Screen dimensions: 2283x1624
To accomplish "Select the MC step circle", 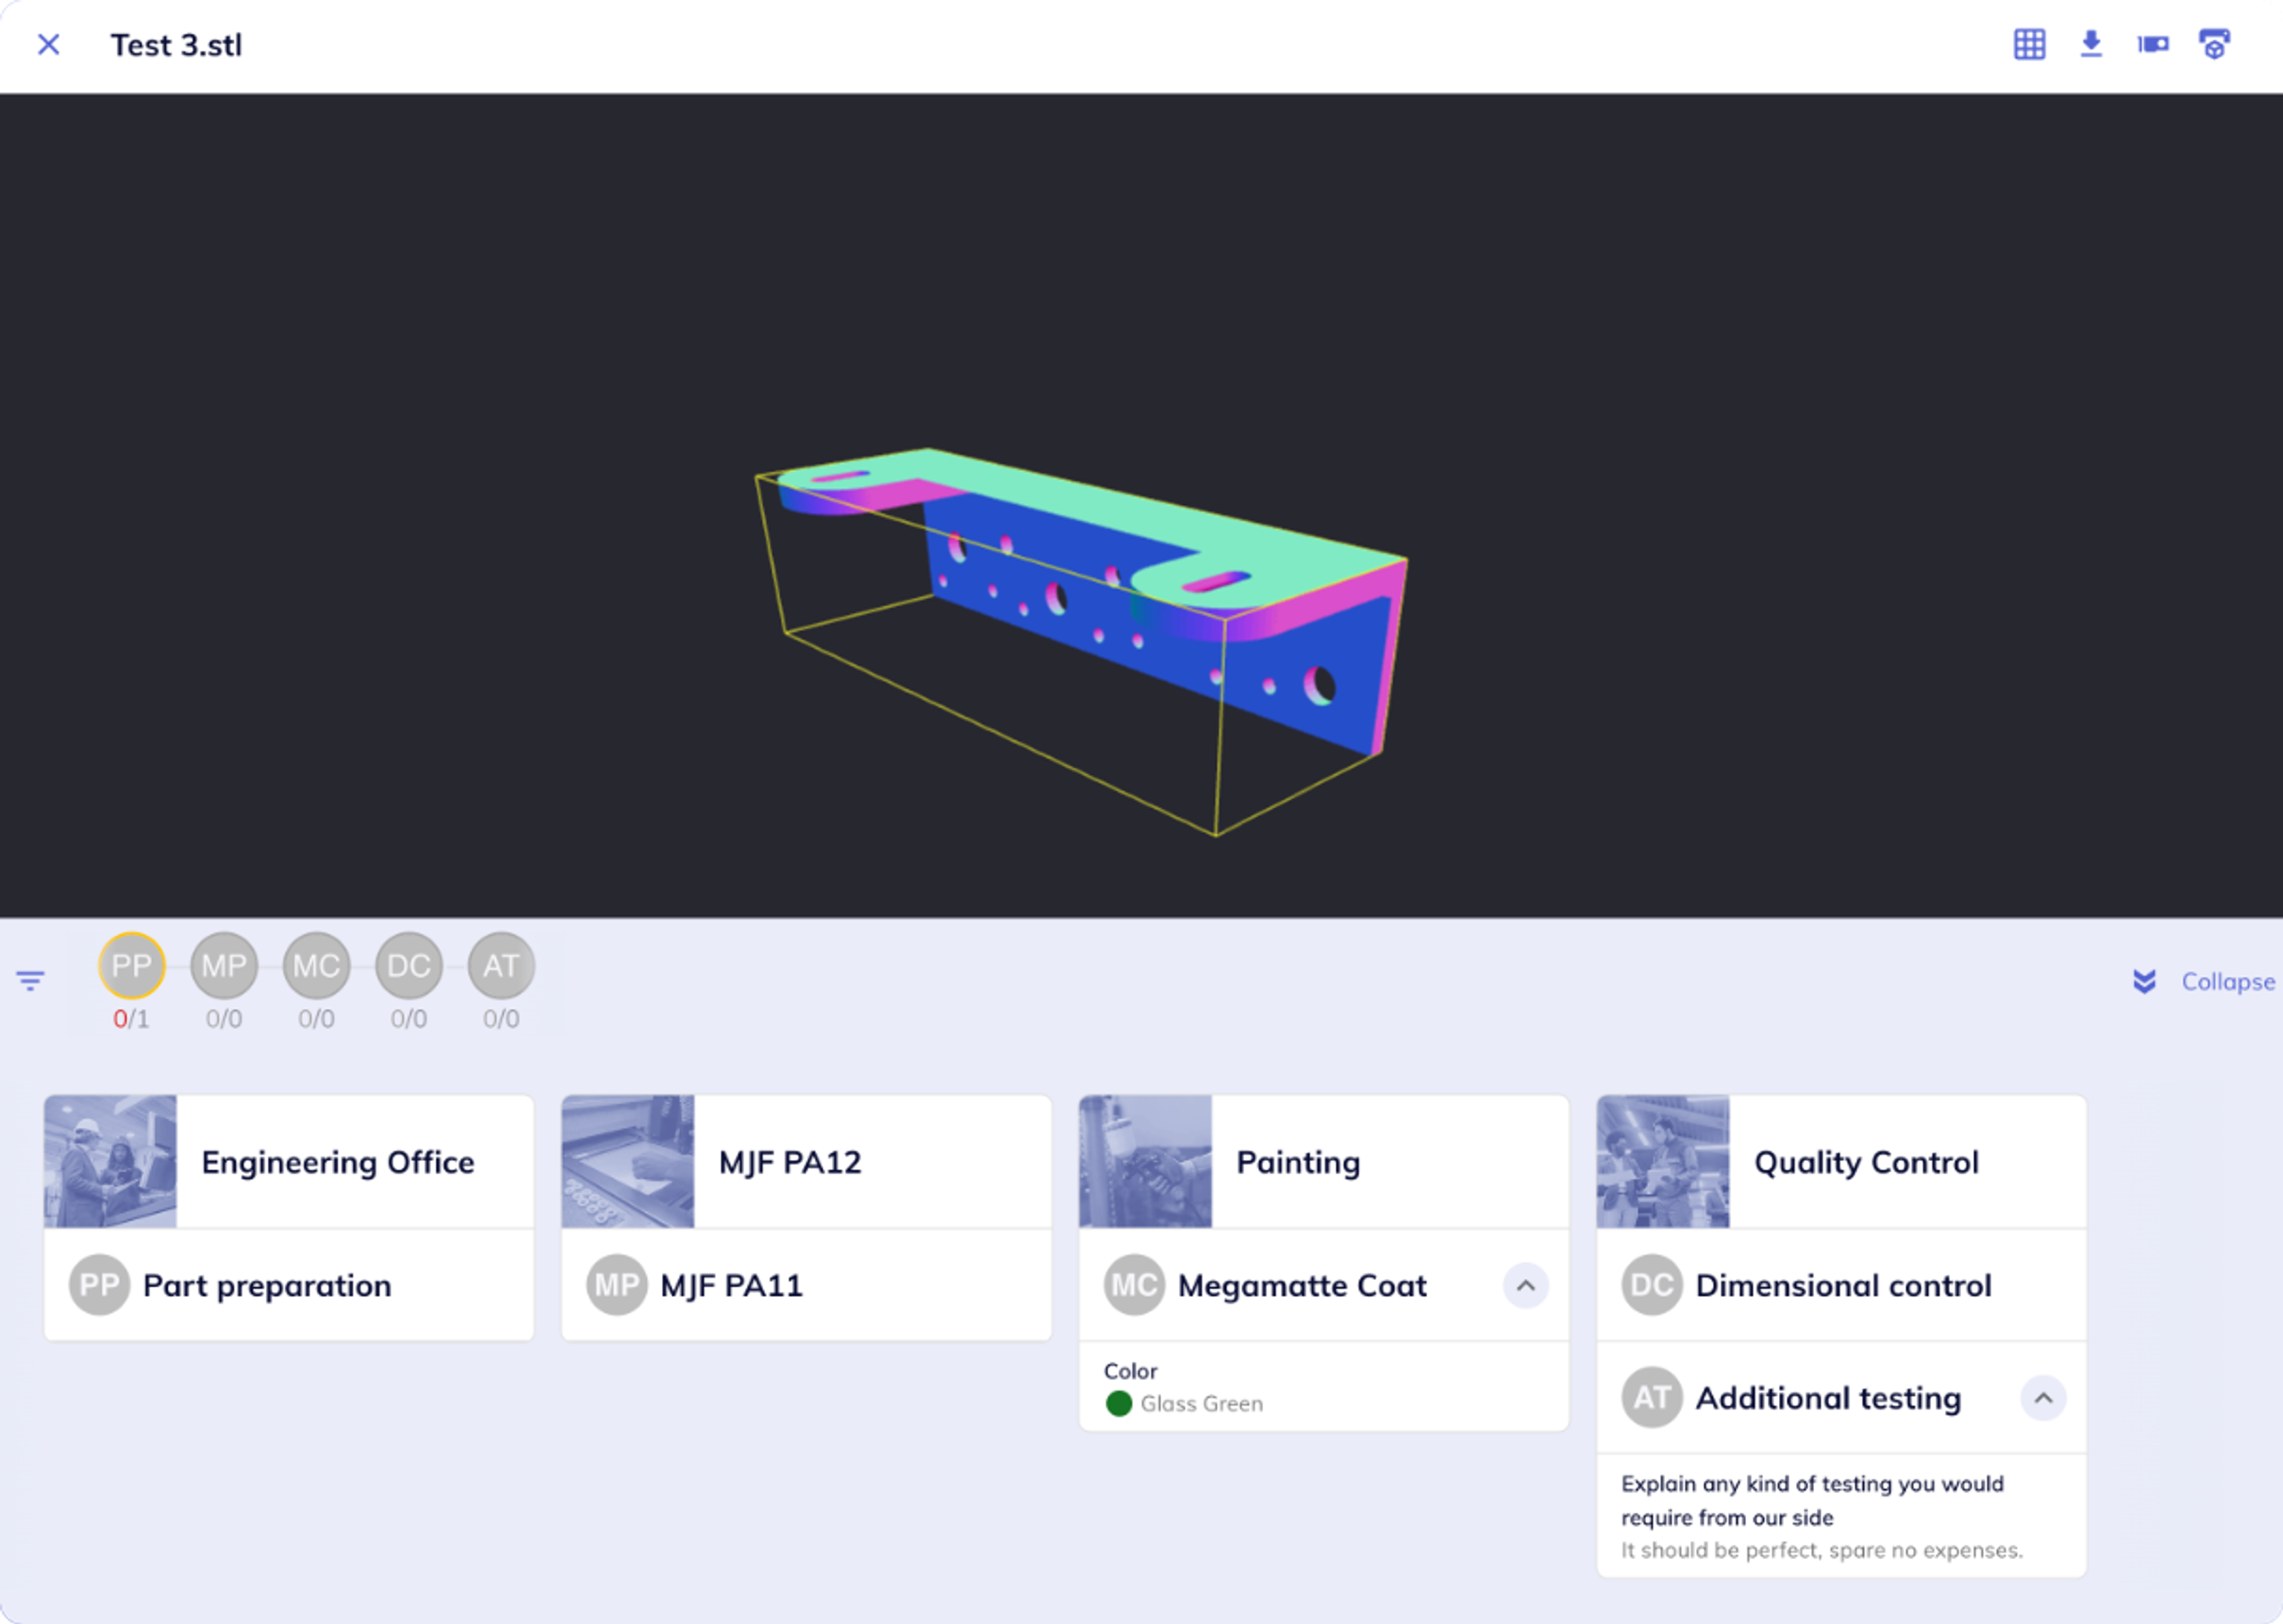I will 316,966.
